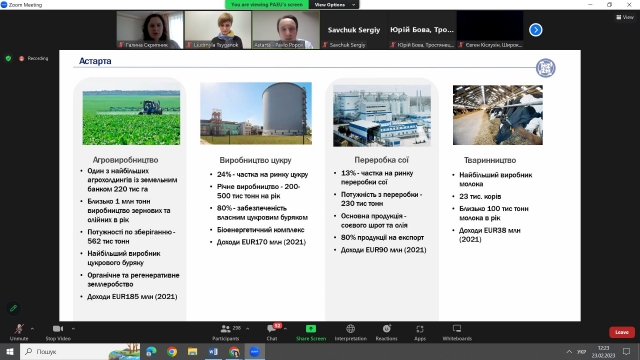Image resolution: width=640 pixels, height=360 pixels.
Task: Click the text 80% продукції на експорт
Action: (x=382, y=238)
